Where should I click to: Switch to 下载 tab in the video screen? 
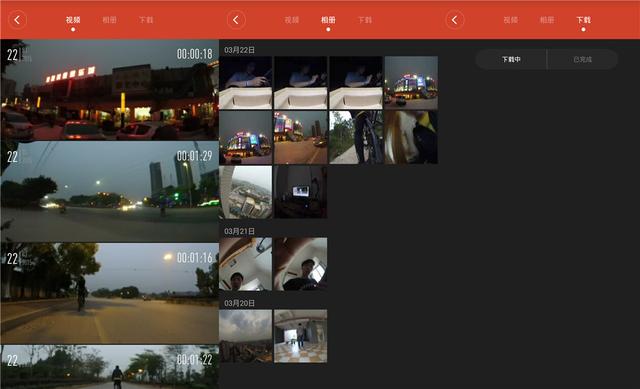[x=146, y=20]
